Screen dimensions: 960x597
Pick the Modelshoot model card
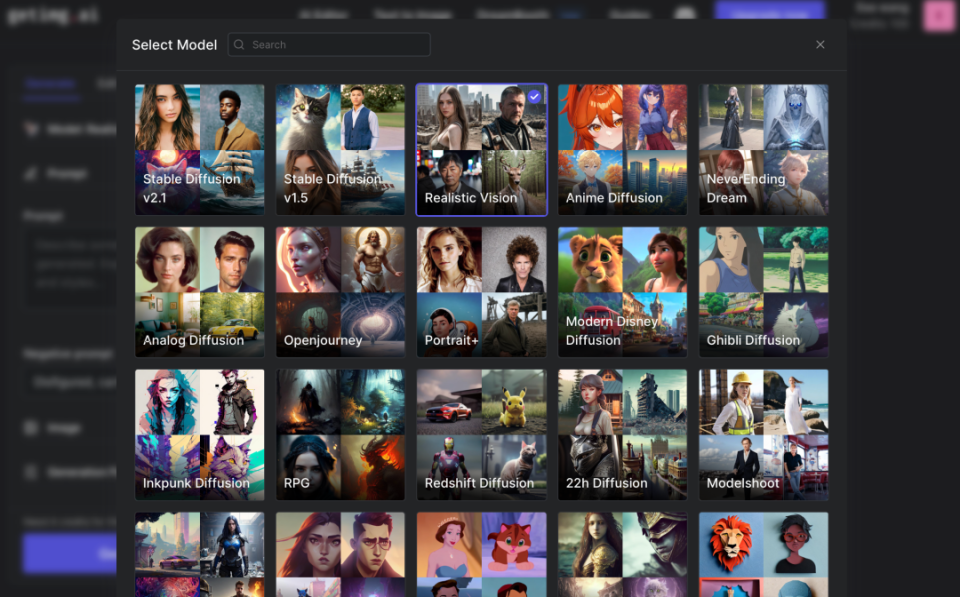[x=763, y=435]
